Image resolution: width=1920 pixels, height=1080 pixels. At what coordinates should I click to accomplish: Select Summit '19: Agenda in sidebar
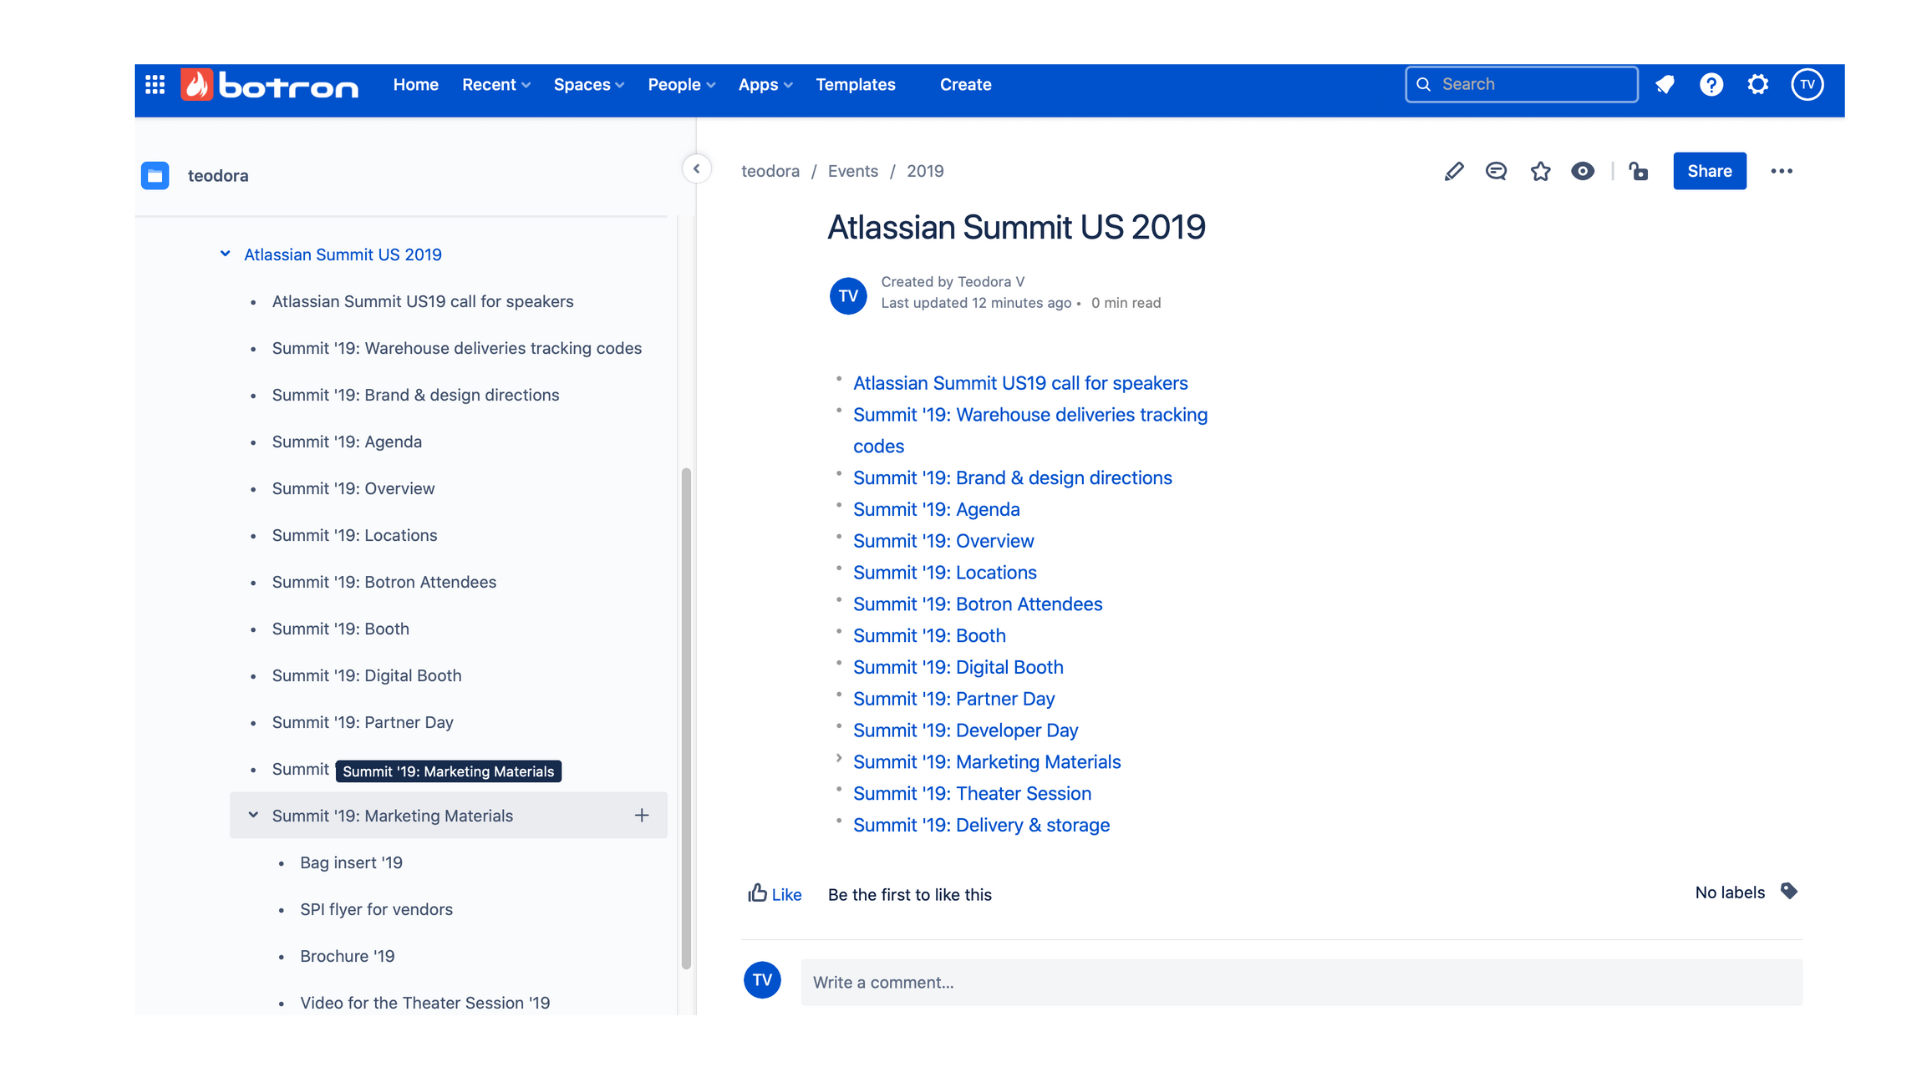pyautogui.click(x=347, y=442)
